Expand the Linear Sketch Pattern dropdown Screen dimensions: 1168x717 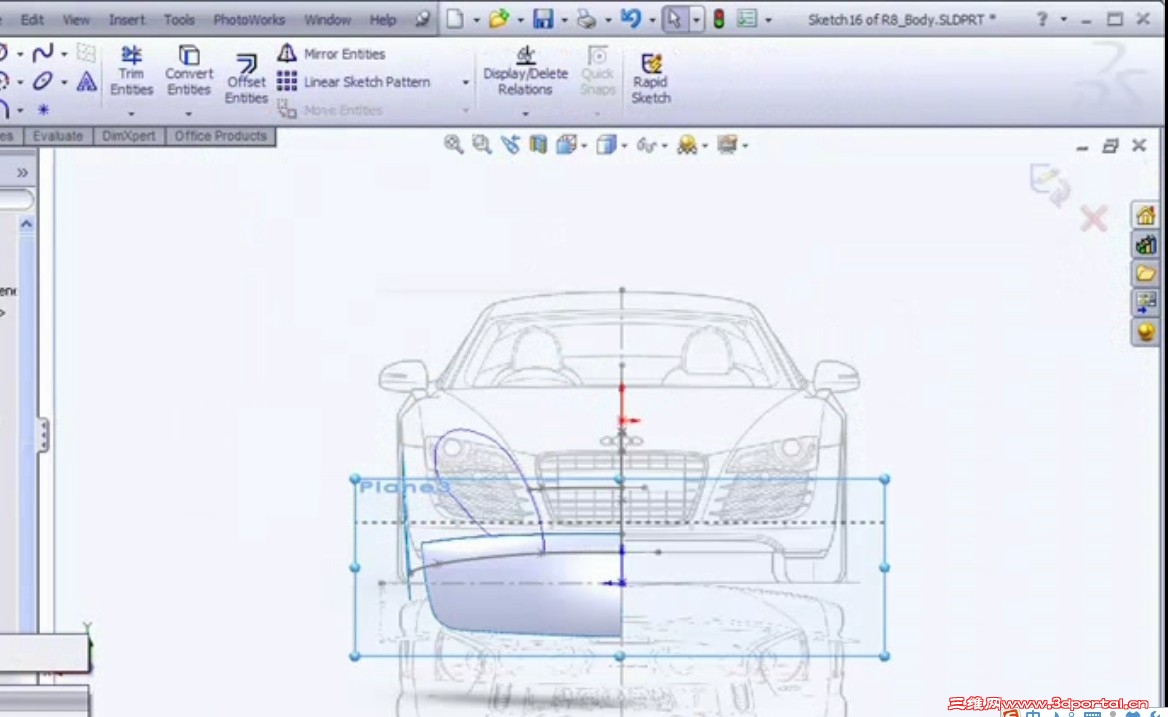466,82
